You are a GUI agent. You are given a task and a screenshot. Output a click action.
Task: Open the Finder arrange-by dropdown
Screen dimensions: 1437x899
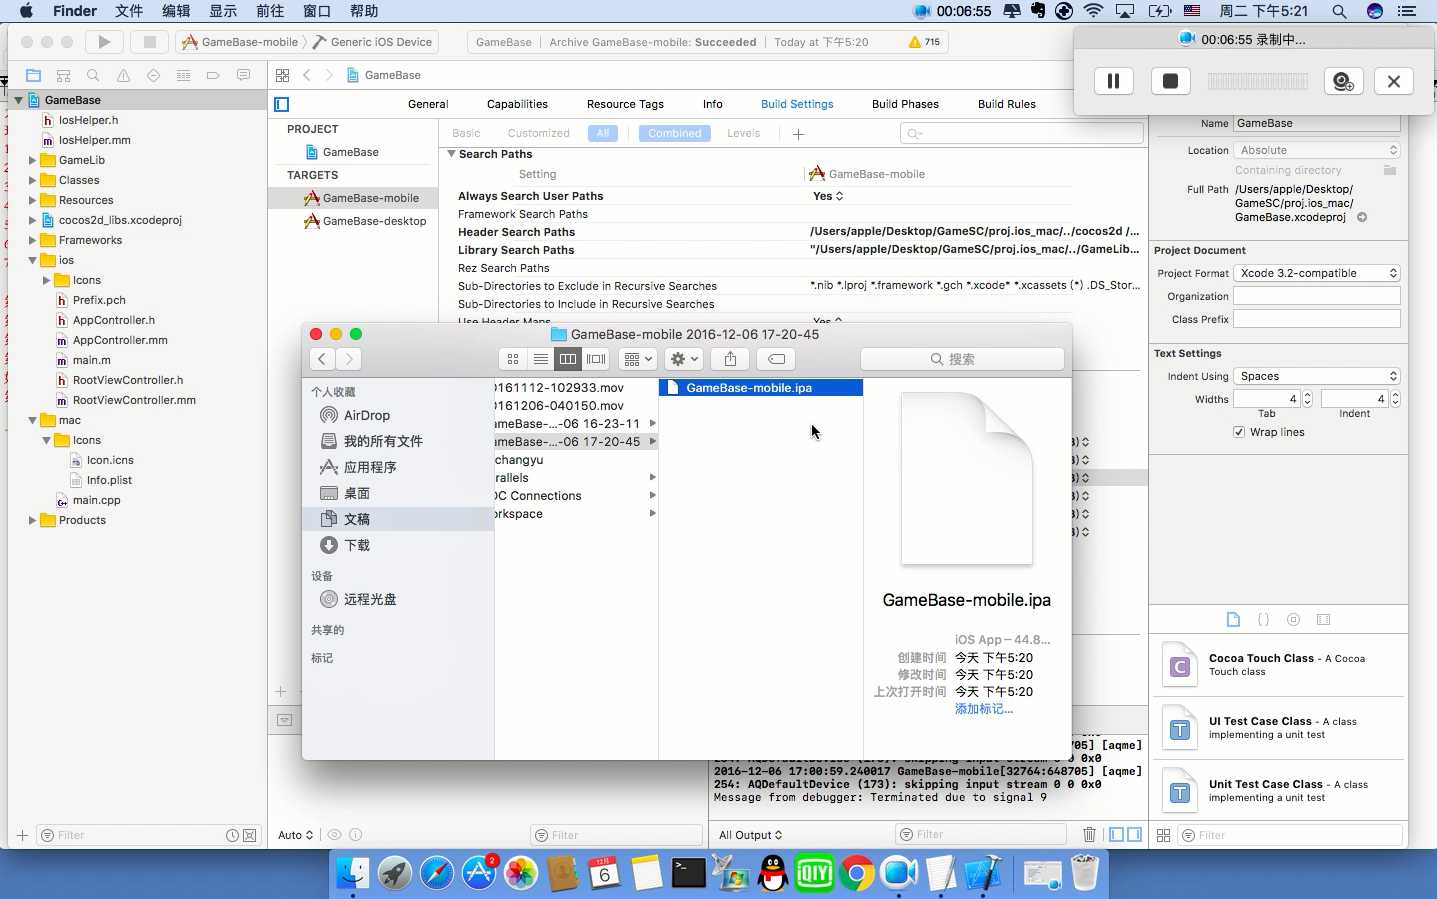[x=637, y=359]
